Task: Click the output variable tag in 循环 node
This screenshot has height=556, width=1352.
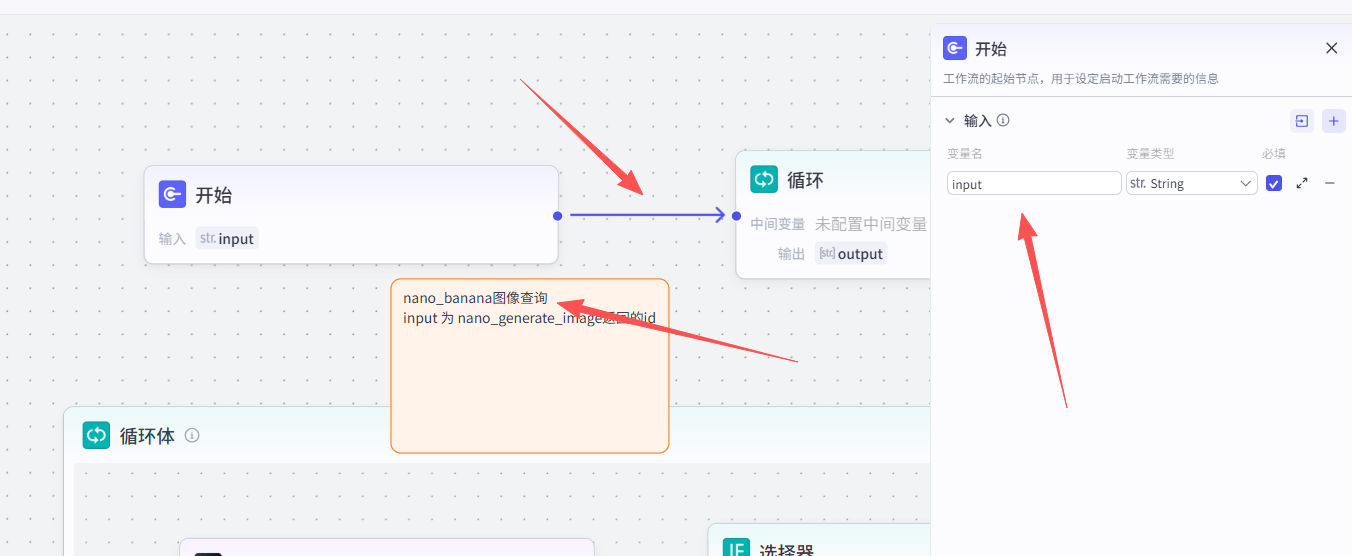Action: point(851,254)
